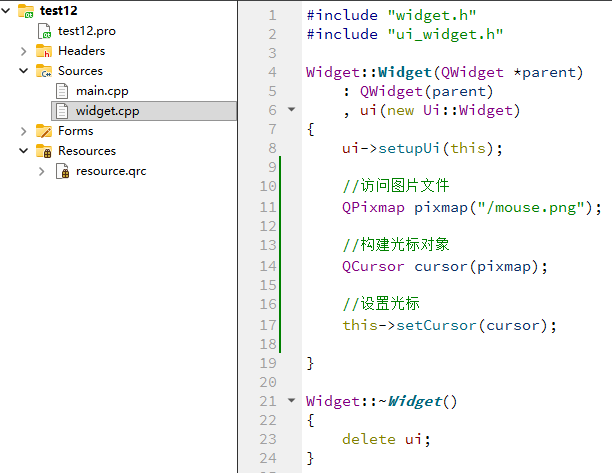Click the main.cpp file icon
The height and width of the screenshot is (473, 612).
[x=62, y=91]
